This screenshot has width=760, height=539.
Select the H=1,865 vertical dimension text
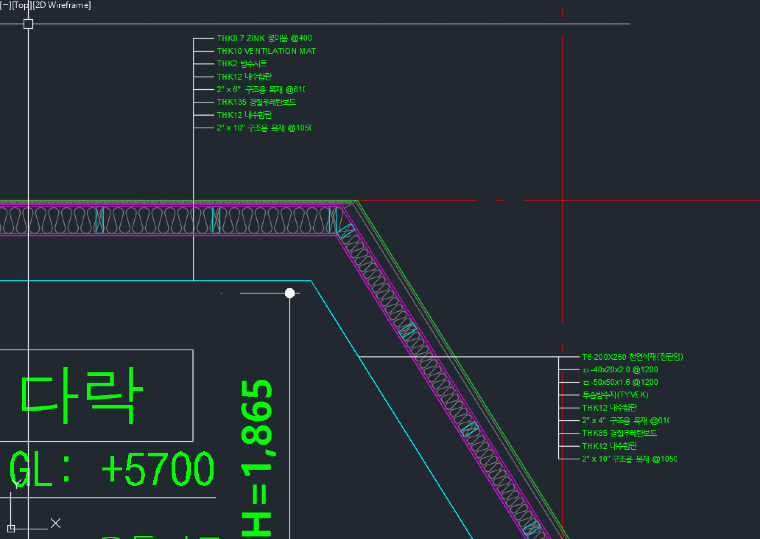coord(259,457)
